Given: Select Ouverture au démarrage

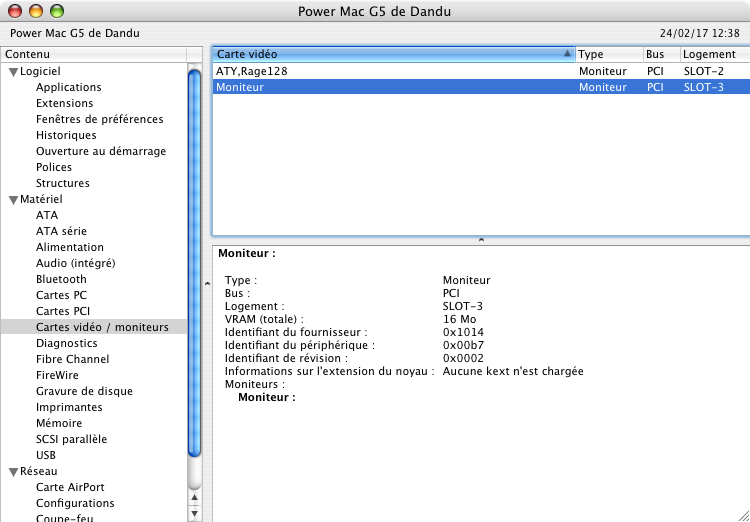Looking at the screenshot, I should tap(101, 151).
